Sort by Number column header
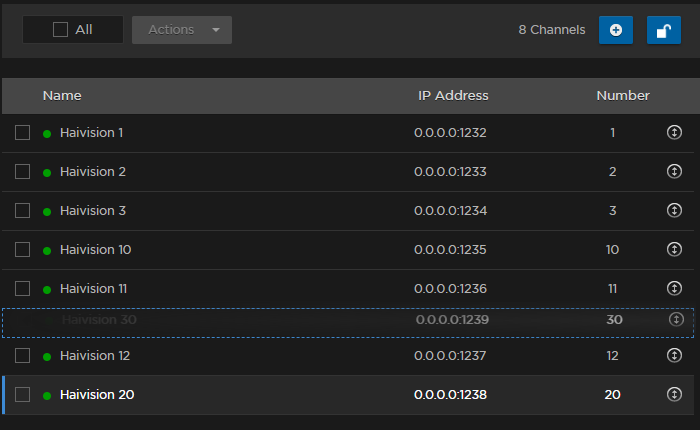The image size is (700, 430). tap(623, 96)
